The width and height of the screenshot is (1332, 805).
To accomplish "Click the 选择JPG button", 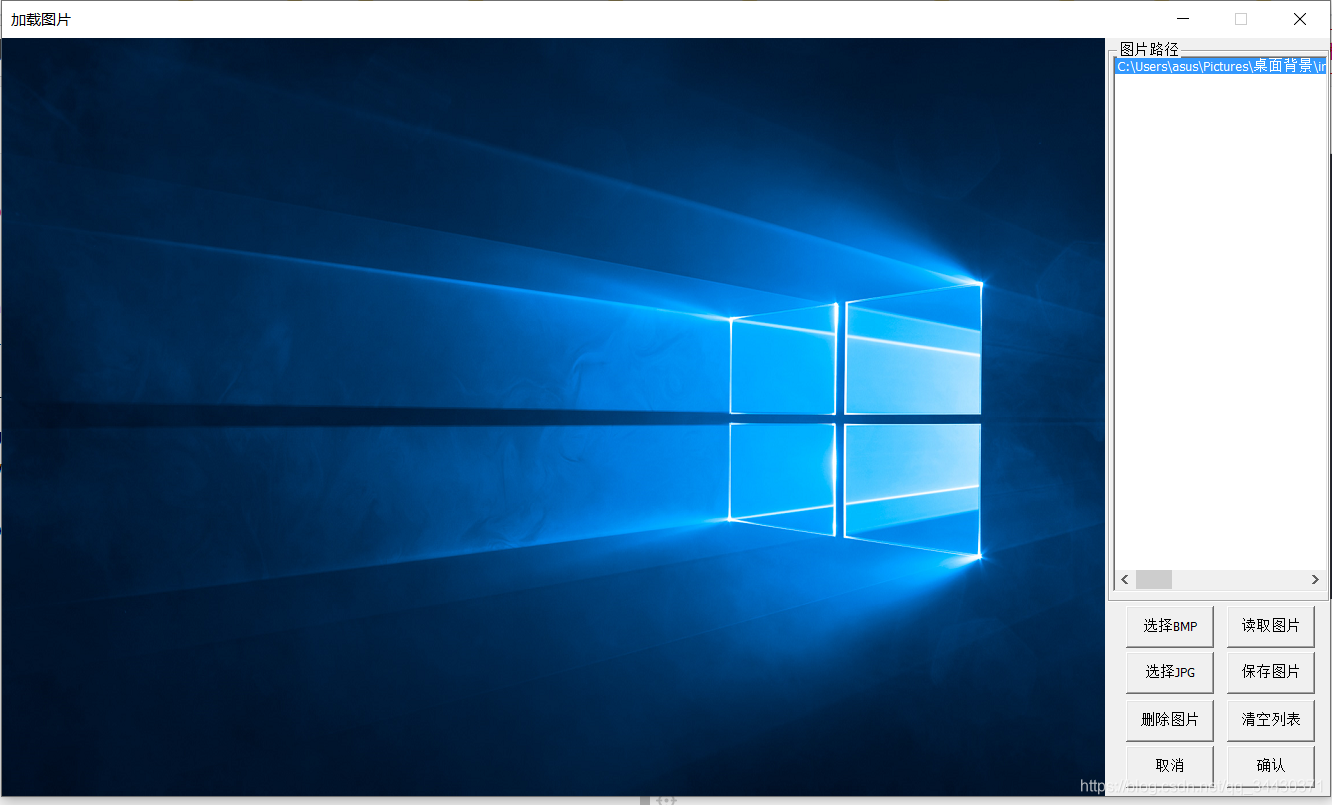I will click(x=1170, y=672).
